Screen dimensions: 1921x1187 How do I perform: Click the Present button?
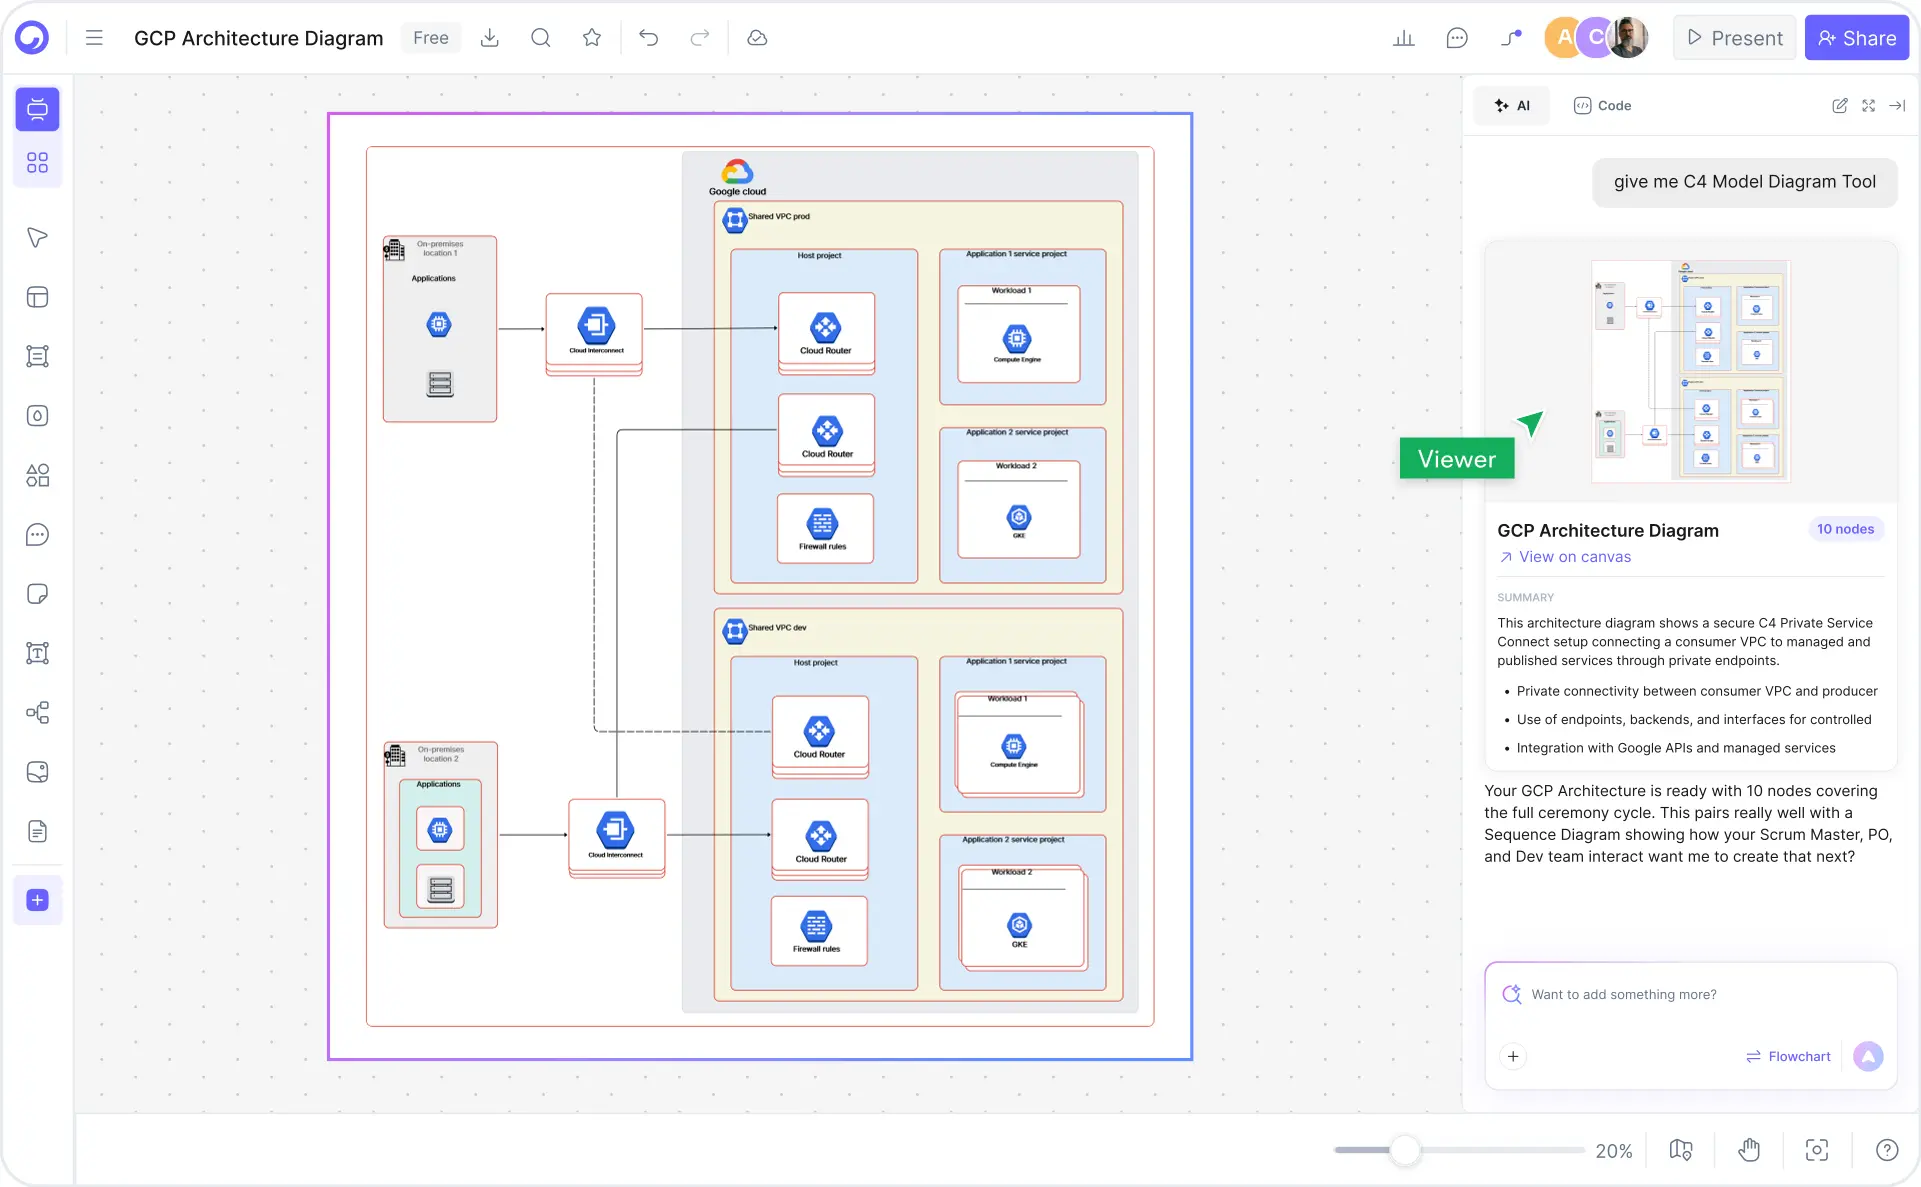[1733, 37]
